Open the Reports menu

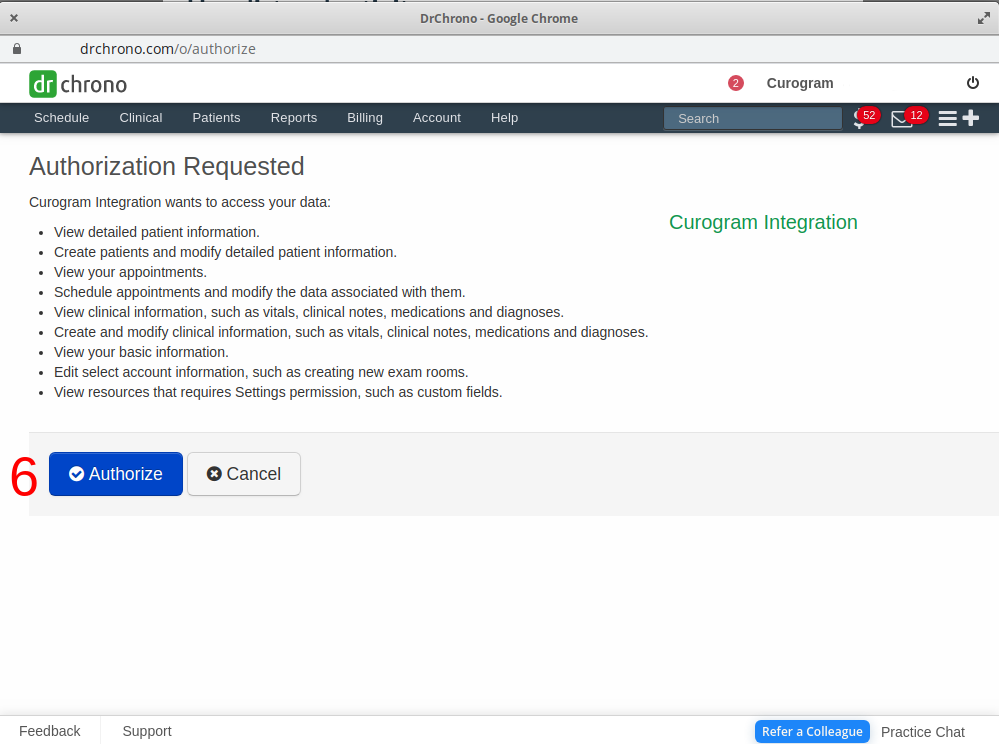coord(294,118)
